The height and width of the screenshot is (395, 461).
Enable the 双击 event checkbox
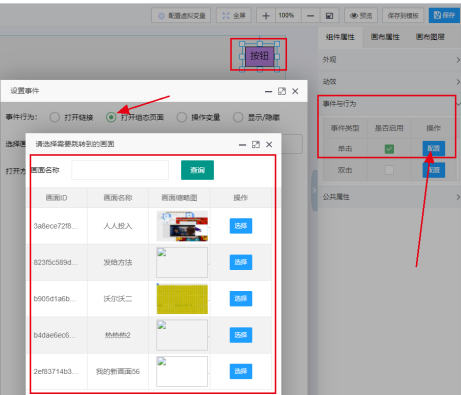click(389, 170)
